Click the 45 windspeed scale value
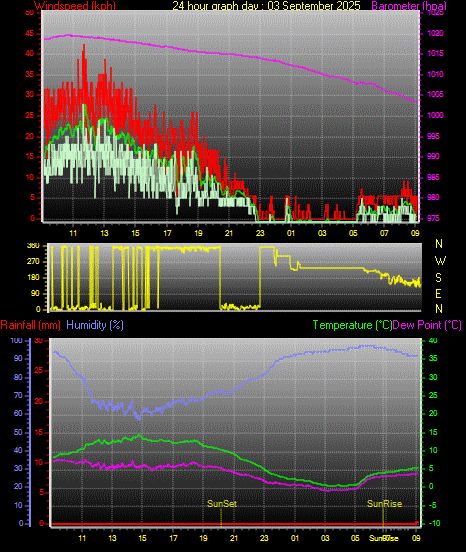Viewport: 466px width, 552px height. (x=30, y=34)
